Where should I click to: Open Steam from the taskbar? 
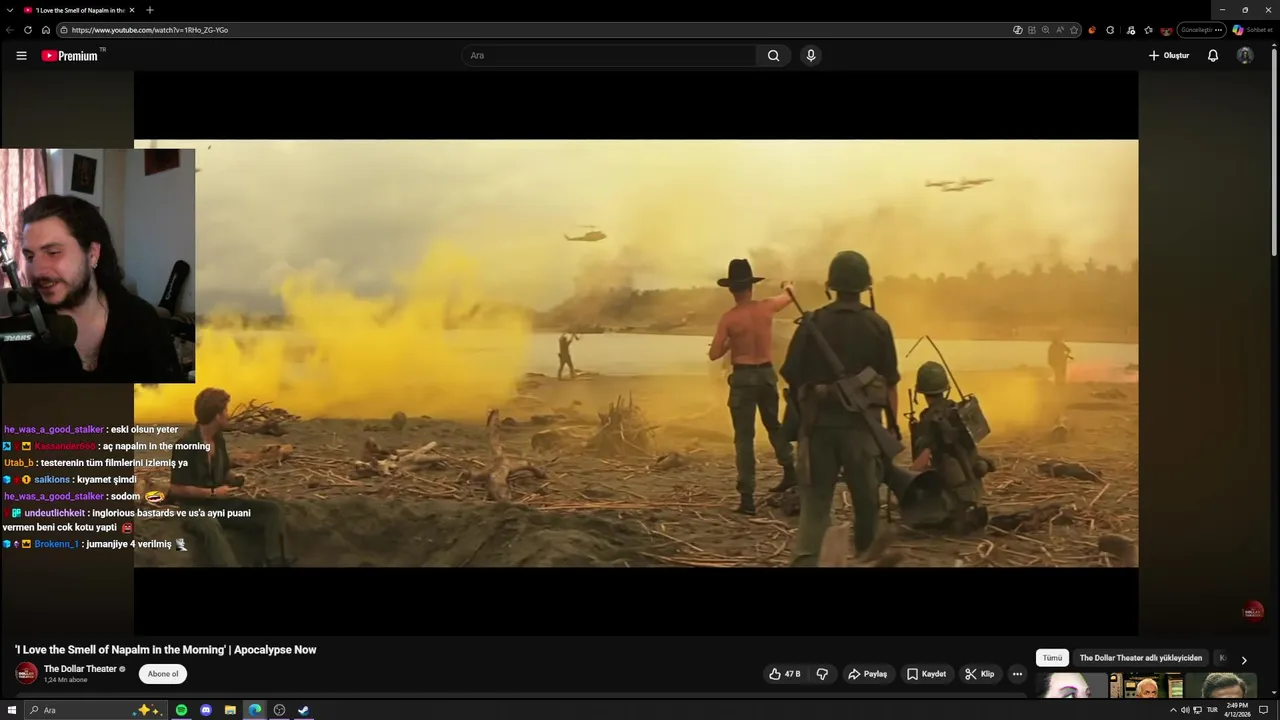pyautogui.click(x=304, y=710)
